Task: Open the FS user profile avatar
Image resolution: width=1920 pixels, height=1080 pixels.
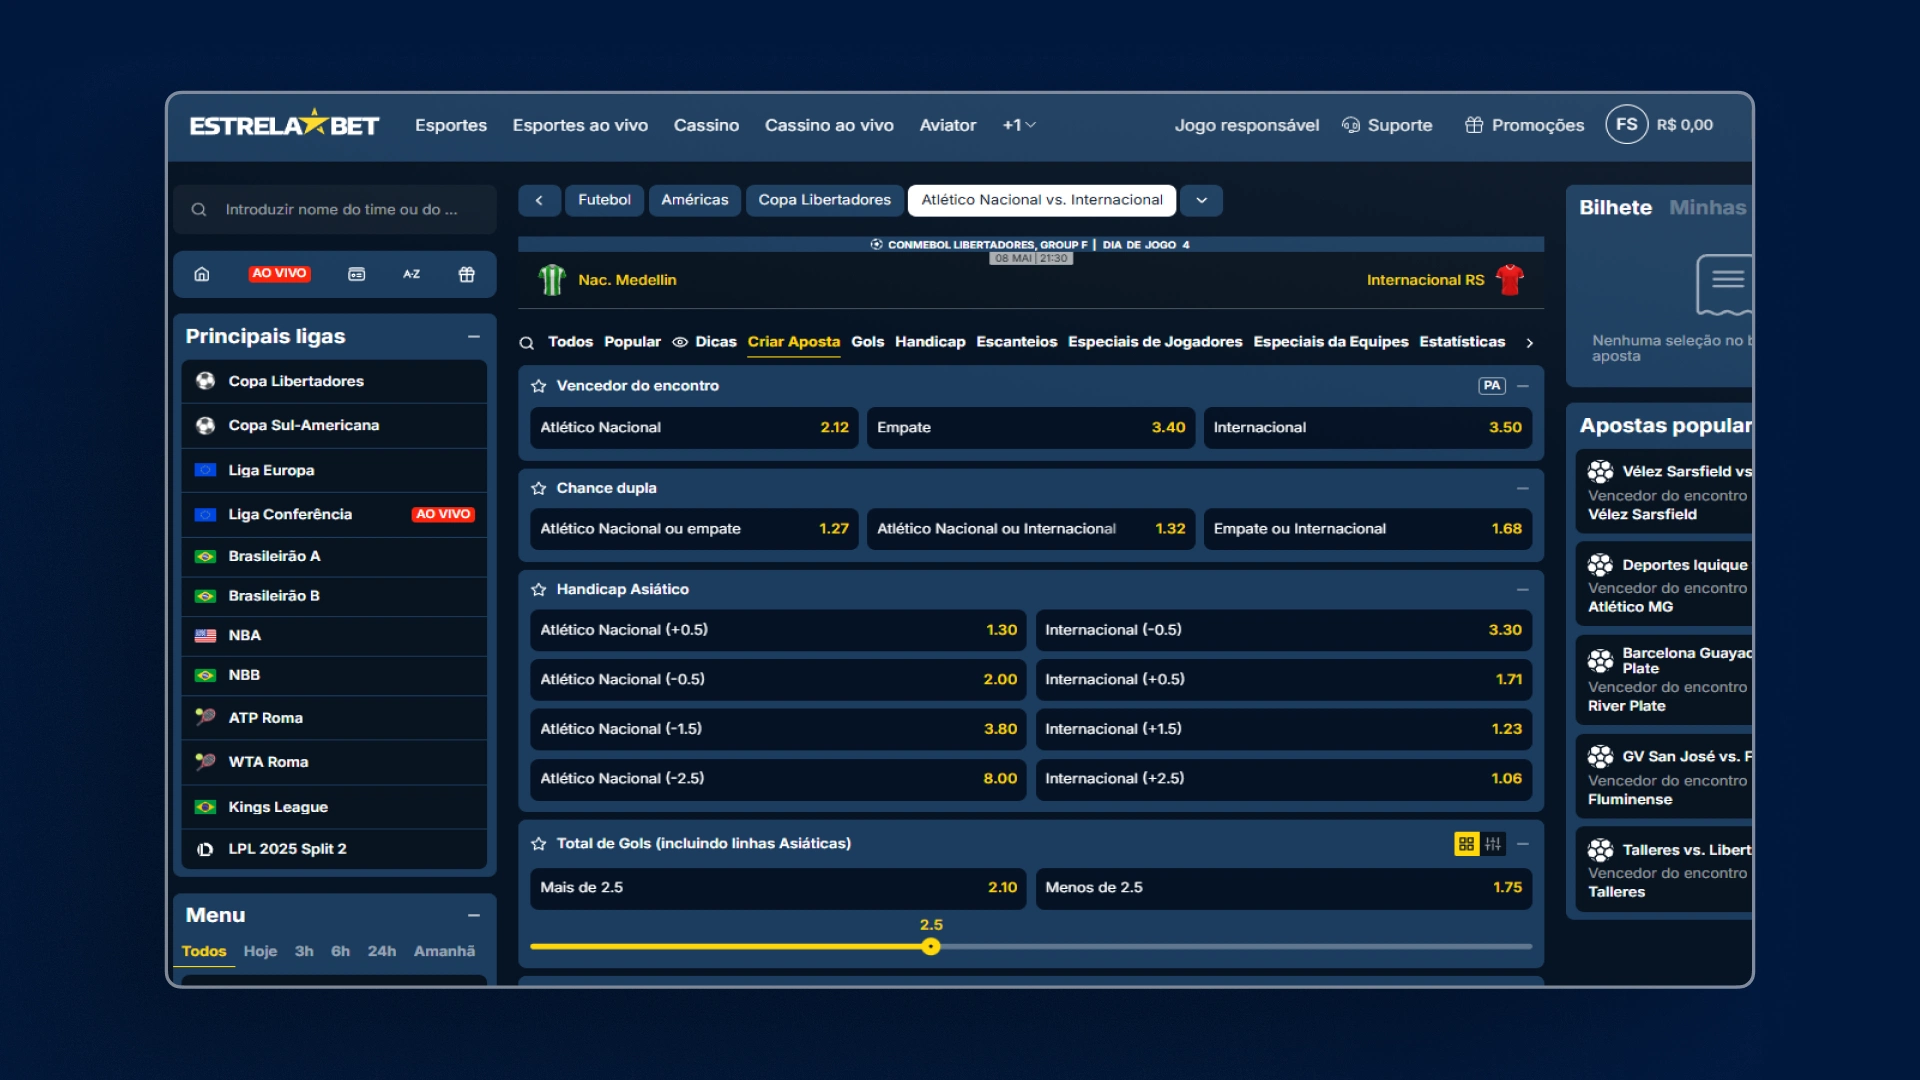Action: tap(1627, 124)
